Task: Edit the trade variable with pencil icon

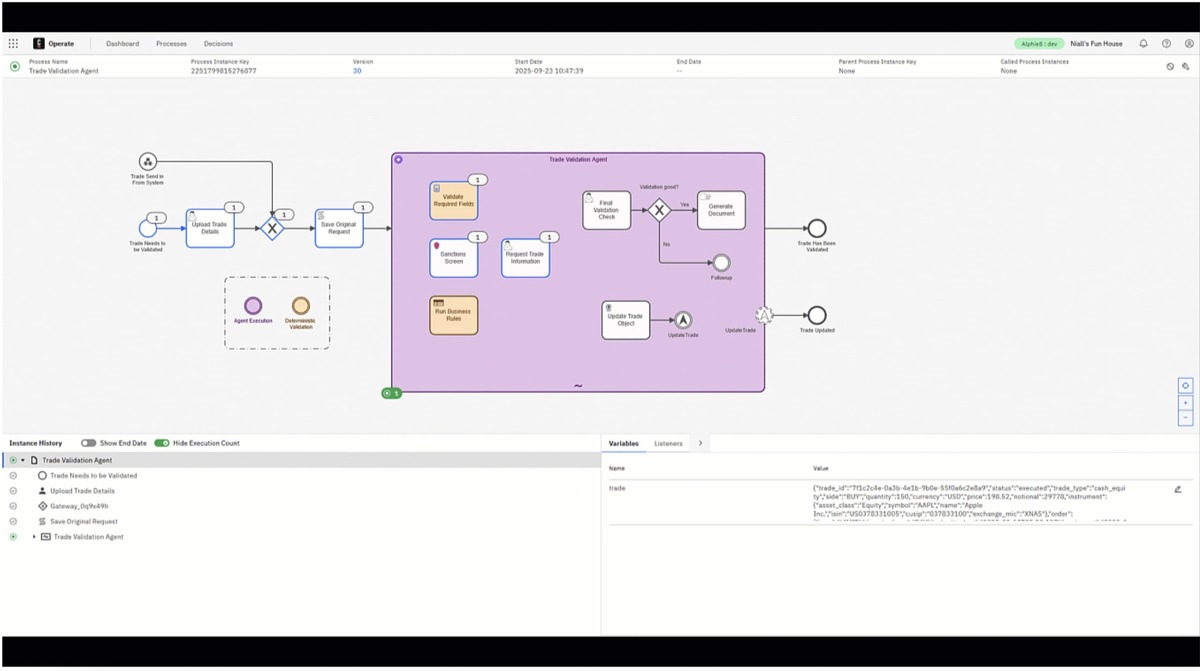Action: point(1177,489)
